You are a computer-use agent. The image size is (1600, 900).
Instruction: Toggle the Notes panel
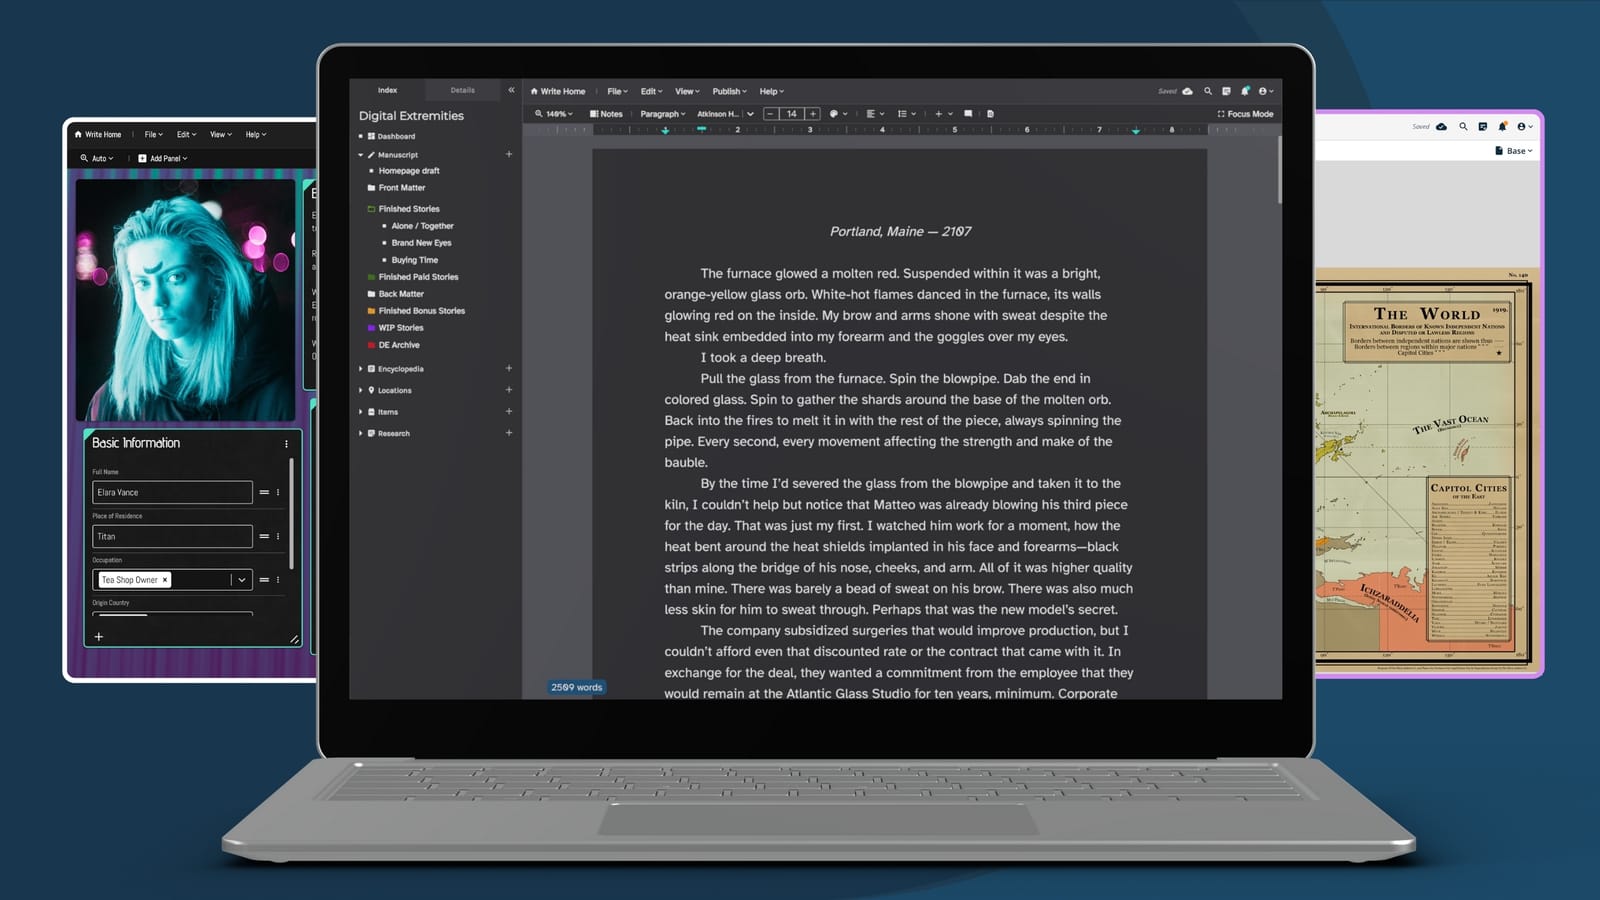606,114
